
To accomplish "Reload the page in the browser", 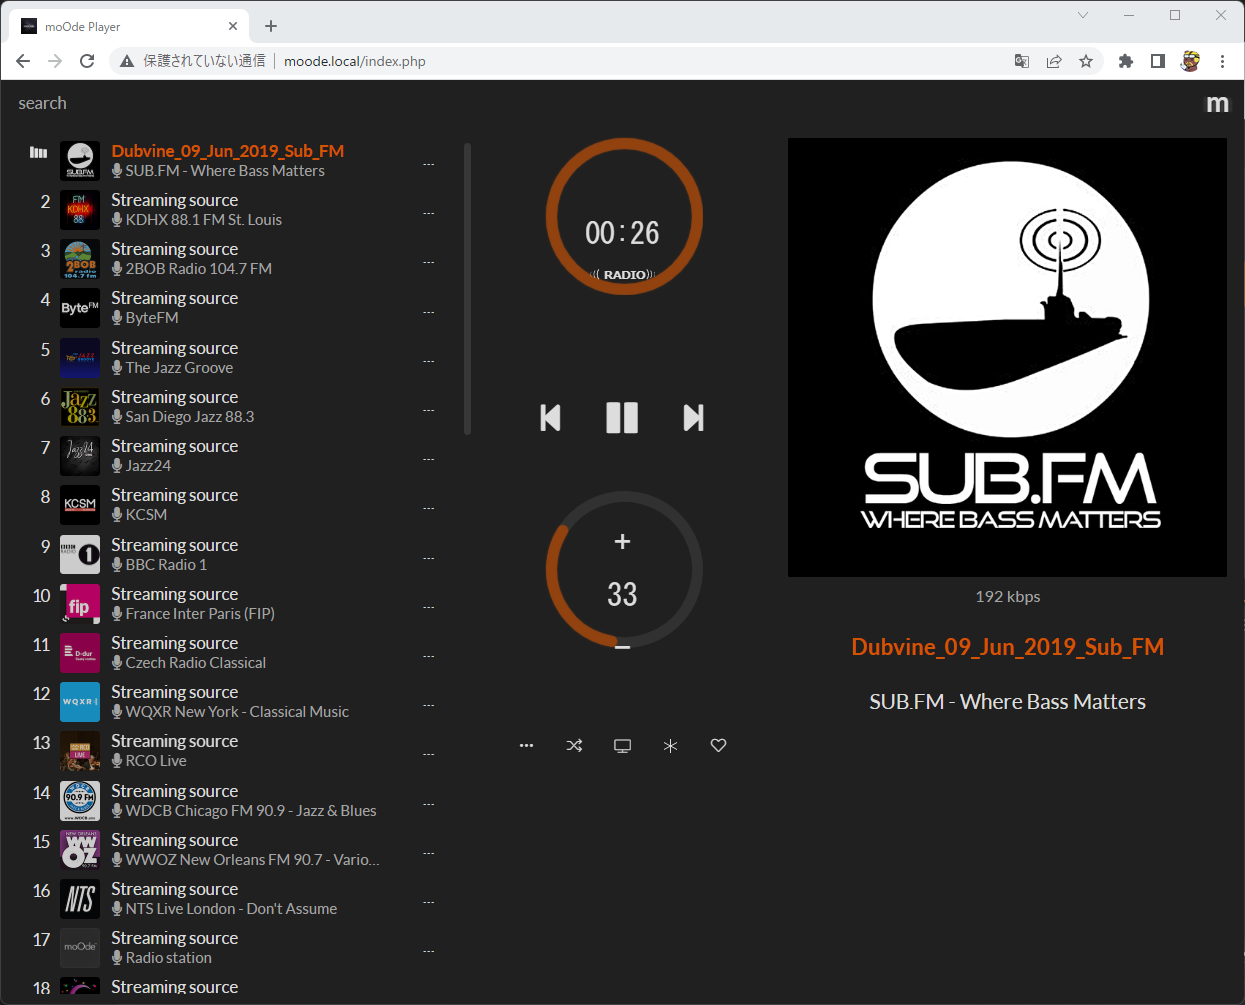I will pos(87,62).
